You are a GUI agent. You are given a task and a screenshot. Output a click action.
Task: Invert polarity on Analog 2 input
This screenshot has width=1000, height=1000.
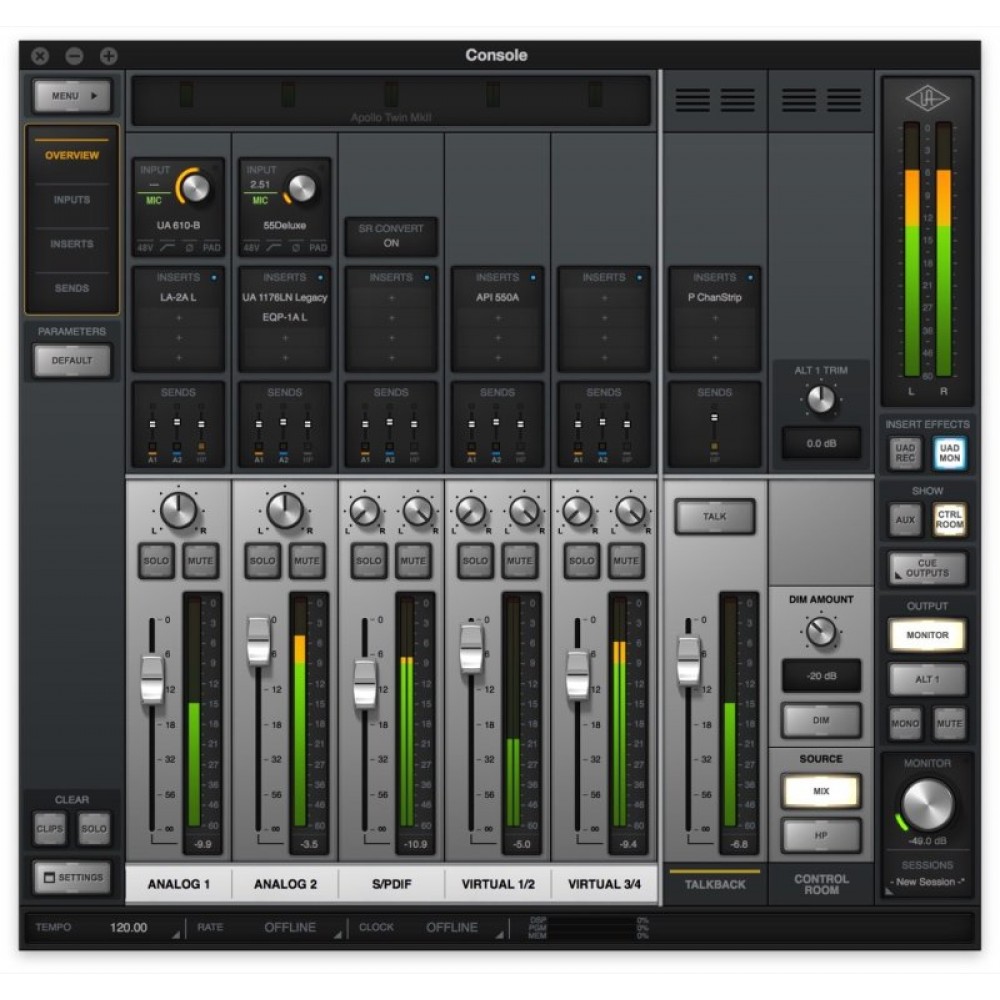[296, 247]
